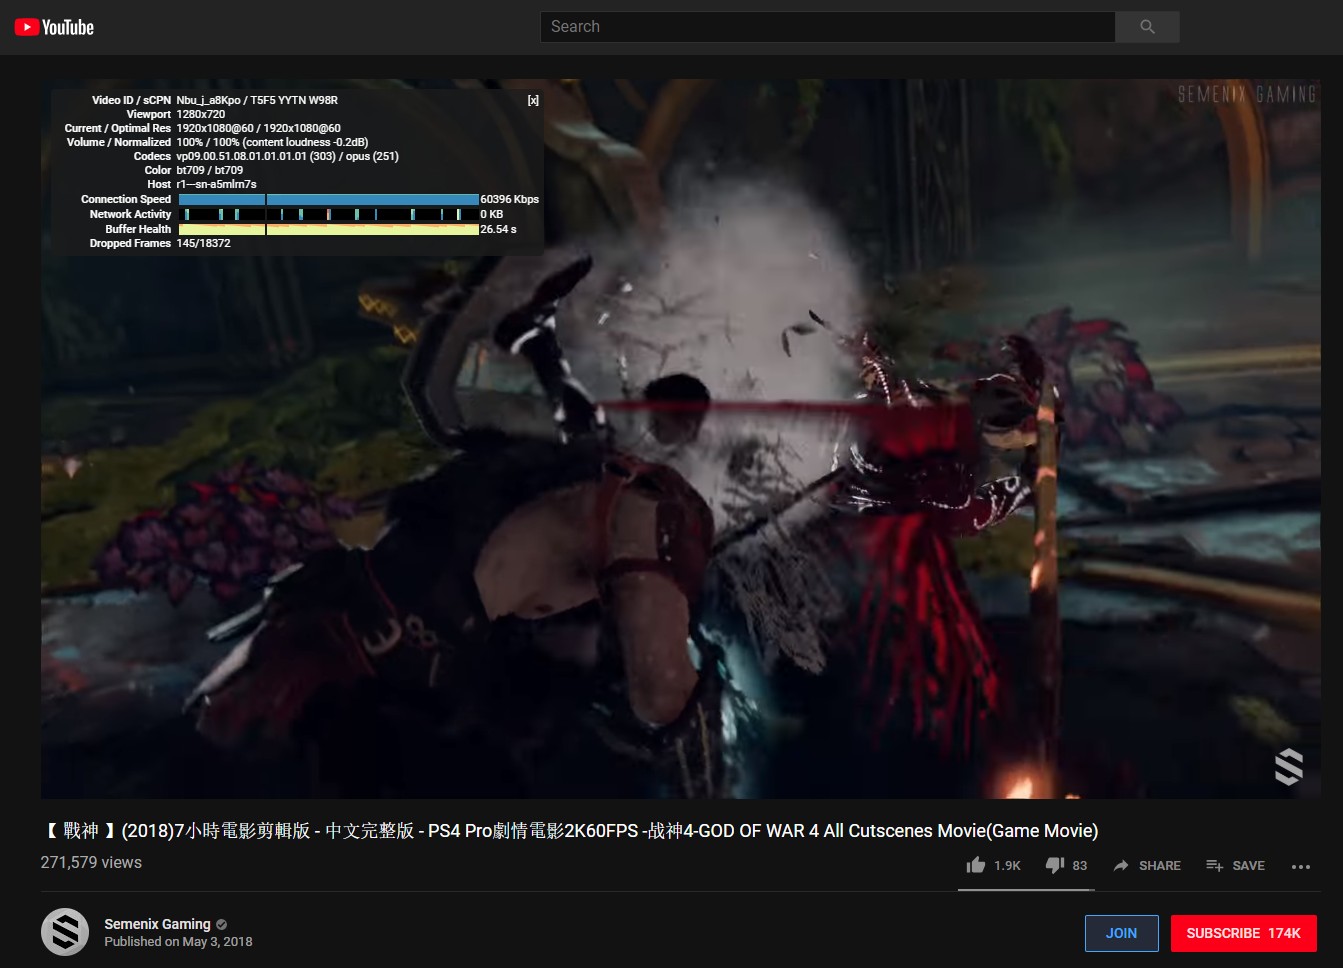Open the Semenix Gaming channel name link

[157, 924]
